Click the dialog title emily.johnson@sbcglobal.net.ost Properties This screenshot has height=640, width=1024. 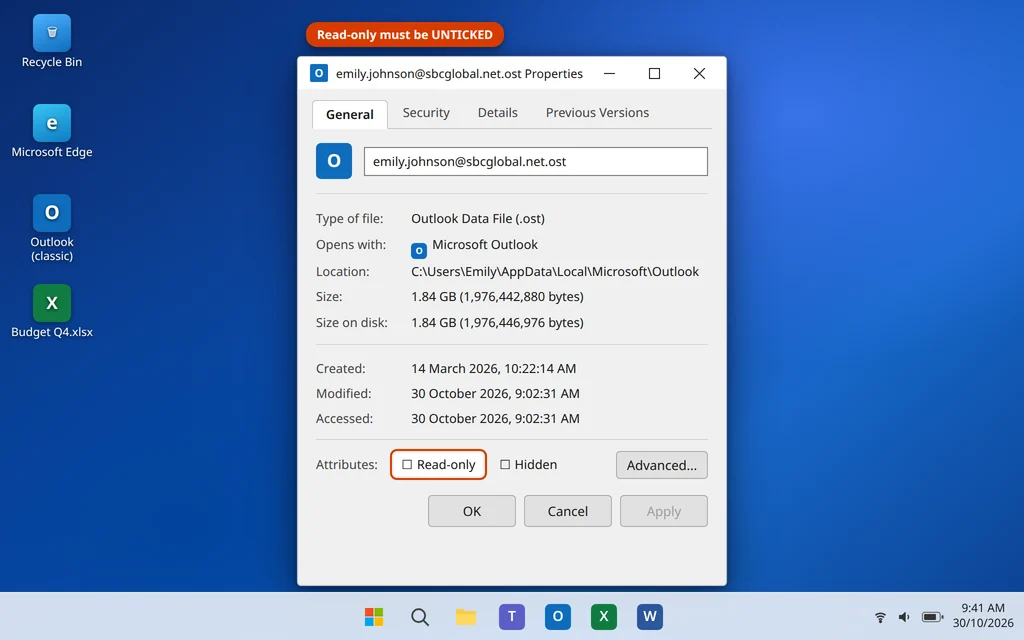[x=459, y=74]
